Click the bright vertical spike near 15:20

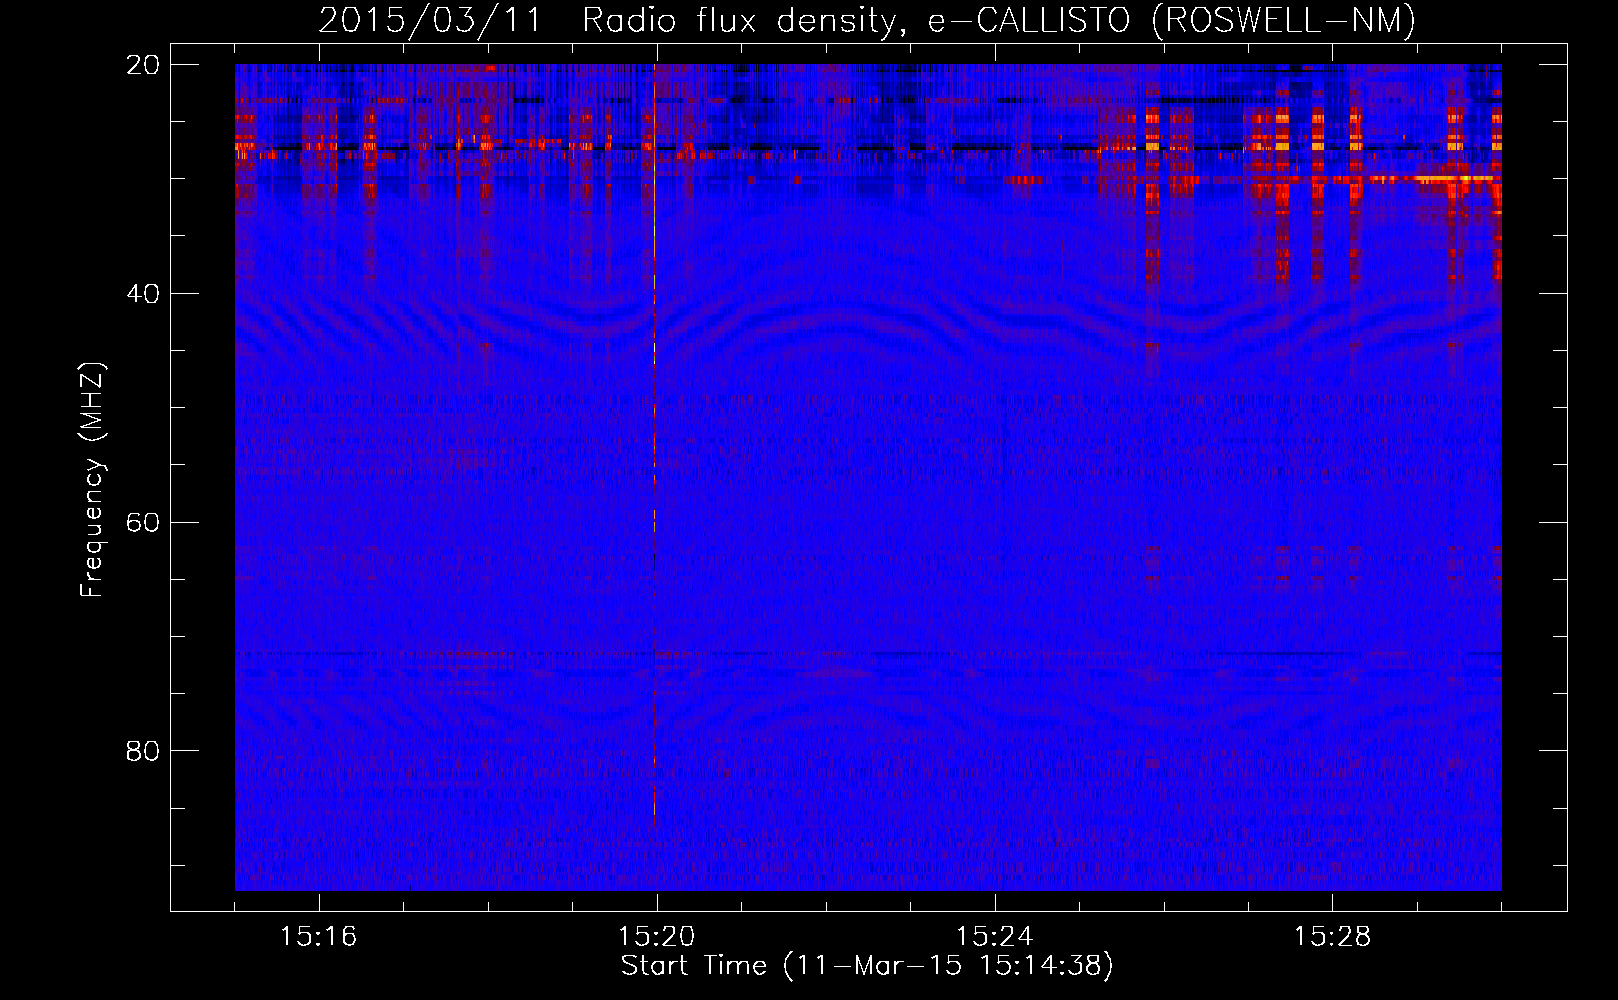coord(654,445)
